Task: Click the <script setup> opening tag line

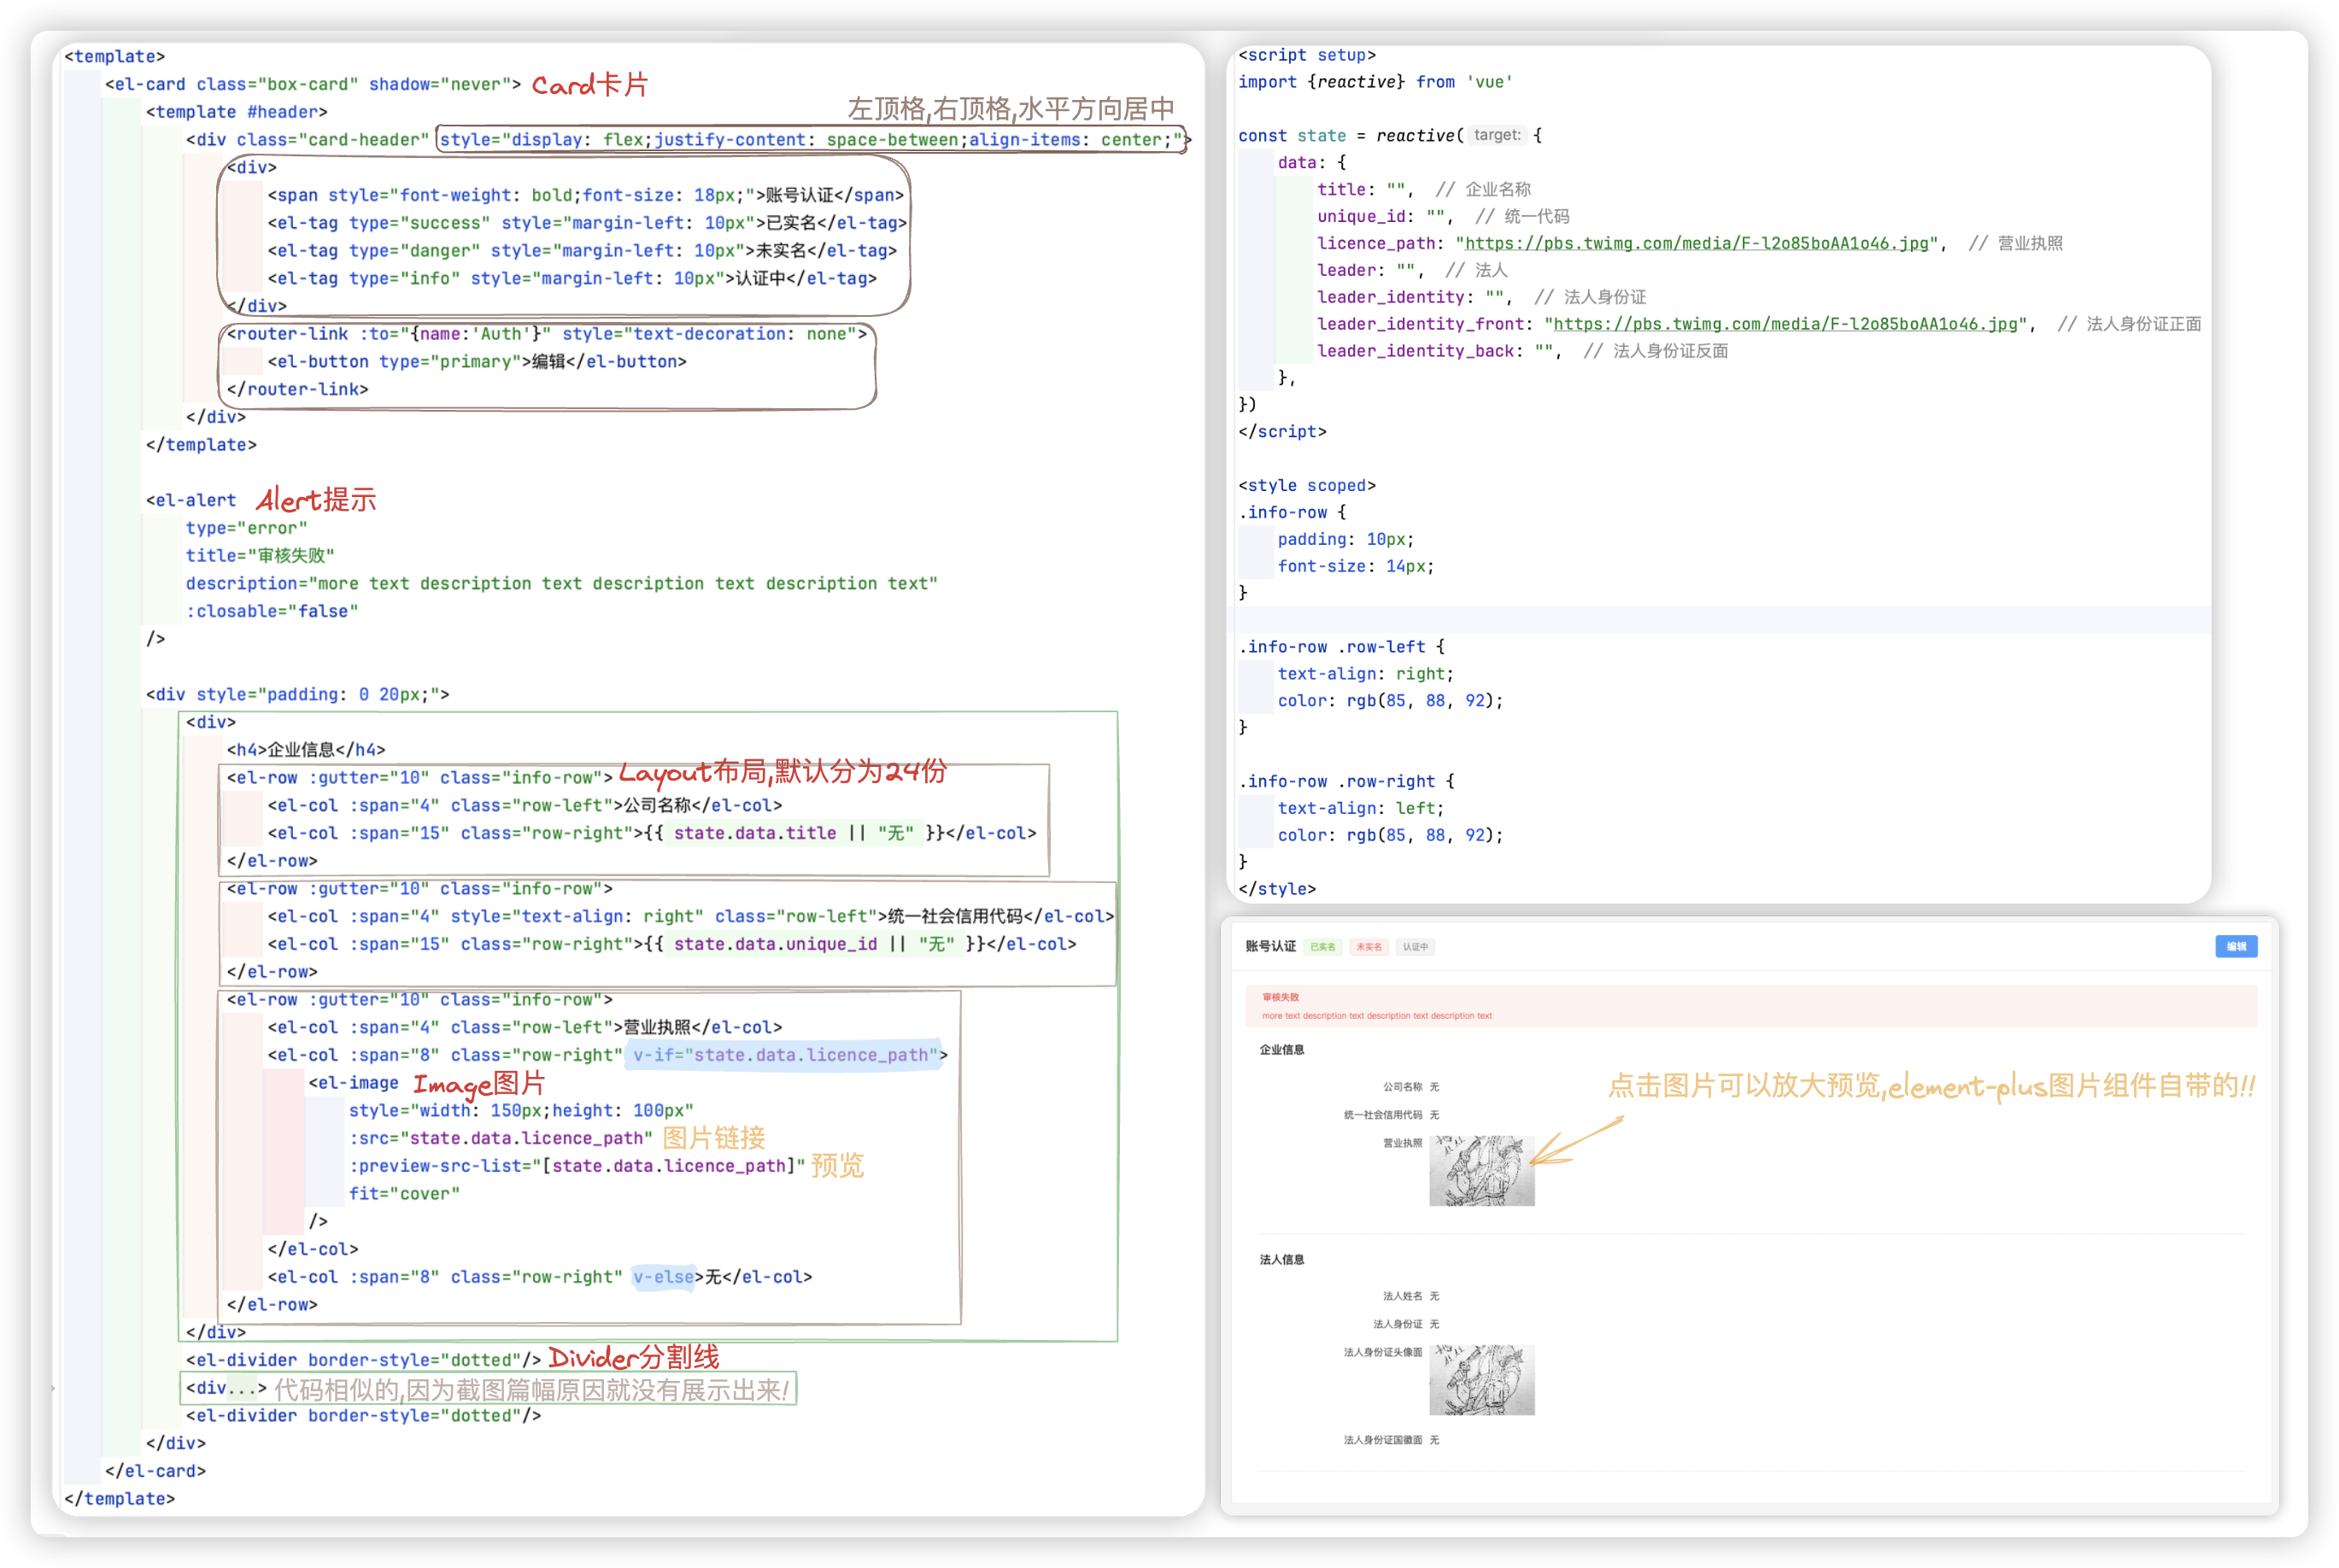Action: coord(1306,55)
